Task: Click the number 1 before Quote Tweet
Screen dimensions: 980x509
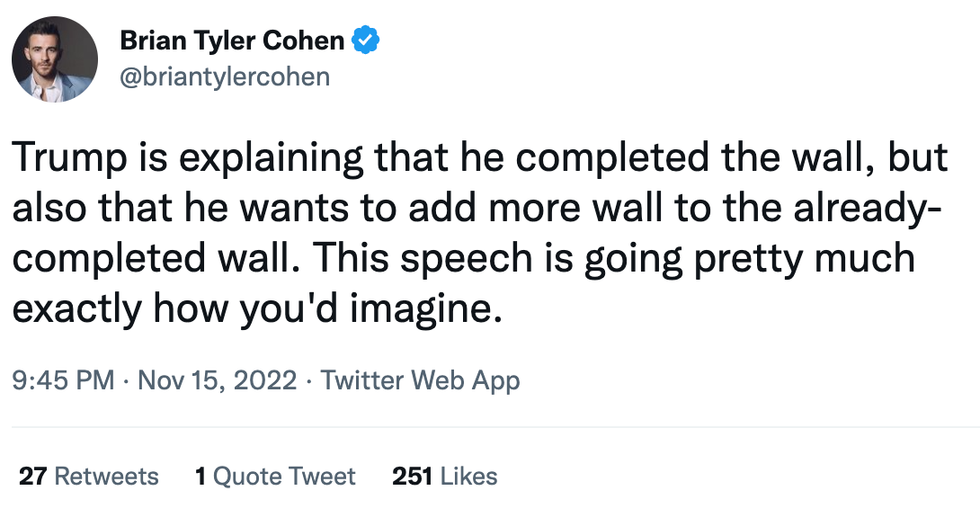Action: click(x=201, y=476)
